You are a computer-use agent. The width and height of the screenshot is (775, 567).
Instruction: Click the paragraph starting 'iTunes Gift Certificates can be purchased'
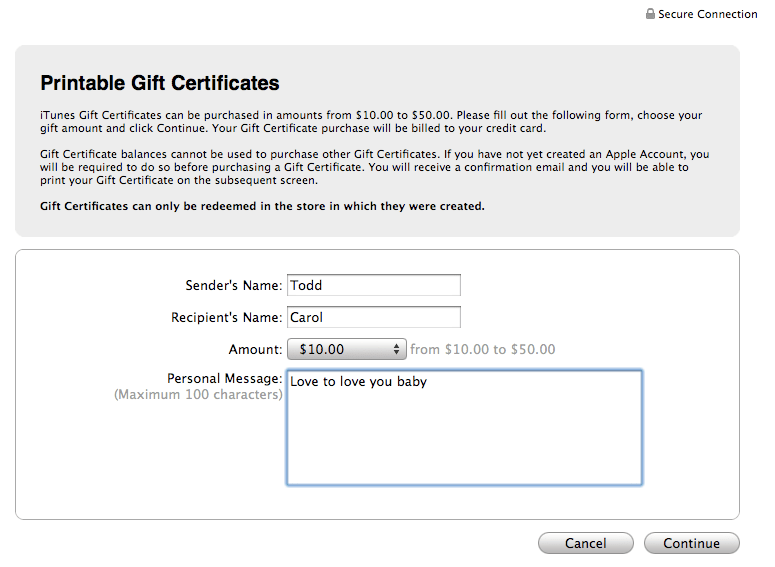pos(371,122)
